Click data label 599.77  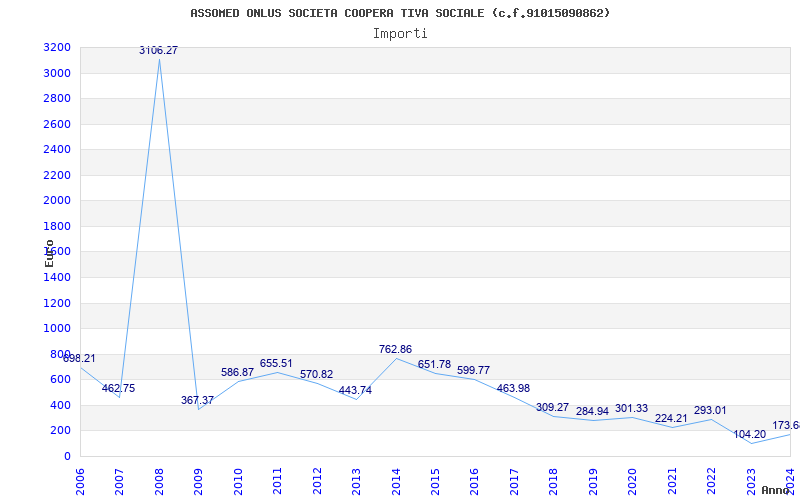[473, 370]
